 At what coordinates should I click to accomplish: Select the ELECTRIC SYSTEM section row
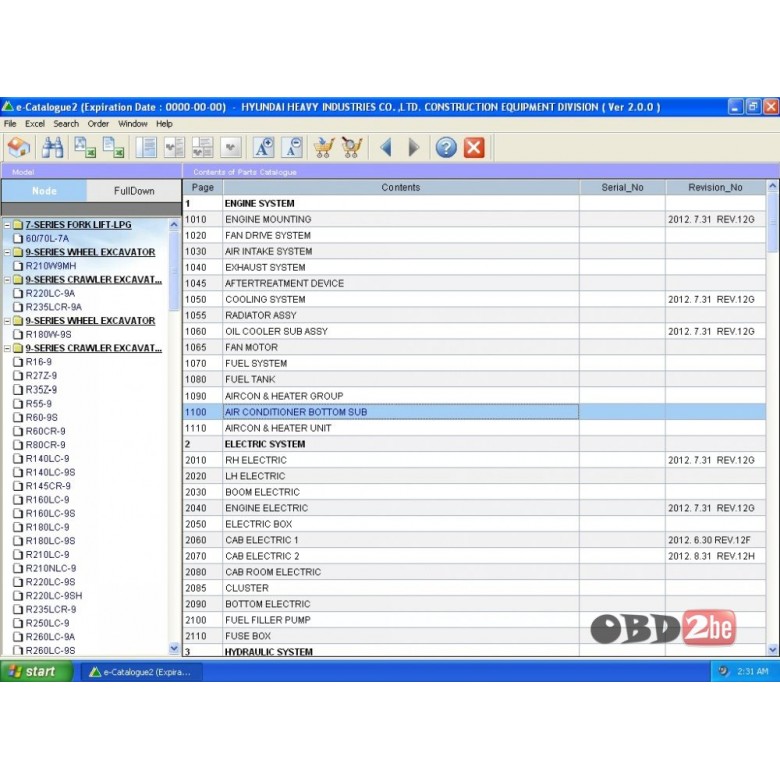pos(474,444)
